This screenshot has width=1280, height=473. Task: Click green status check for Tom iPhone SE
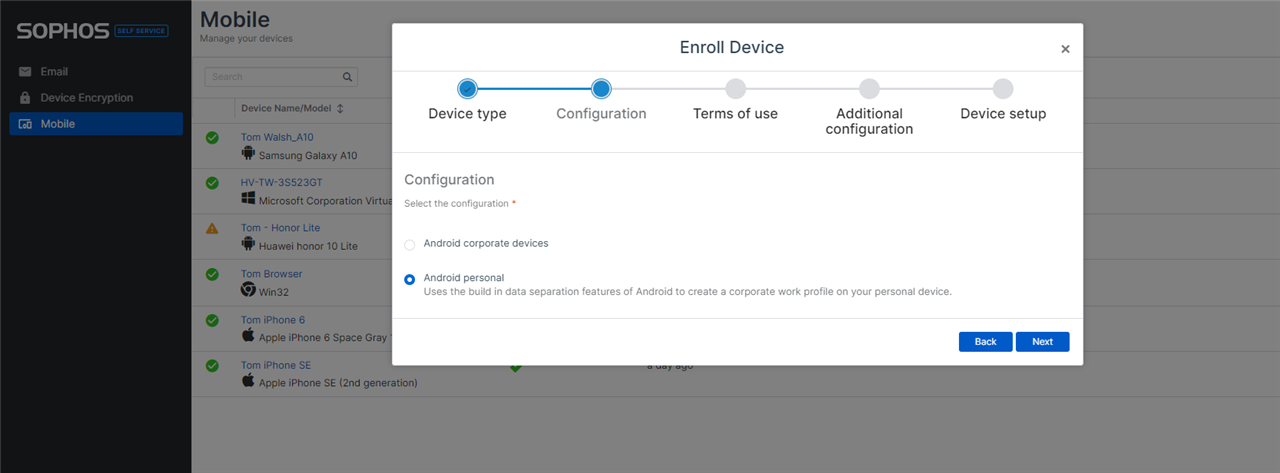212,366
